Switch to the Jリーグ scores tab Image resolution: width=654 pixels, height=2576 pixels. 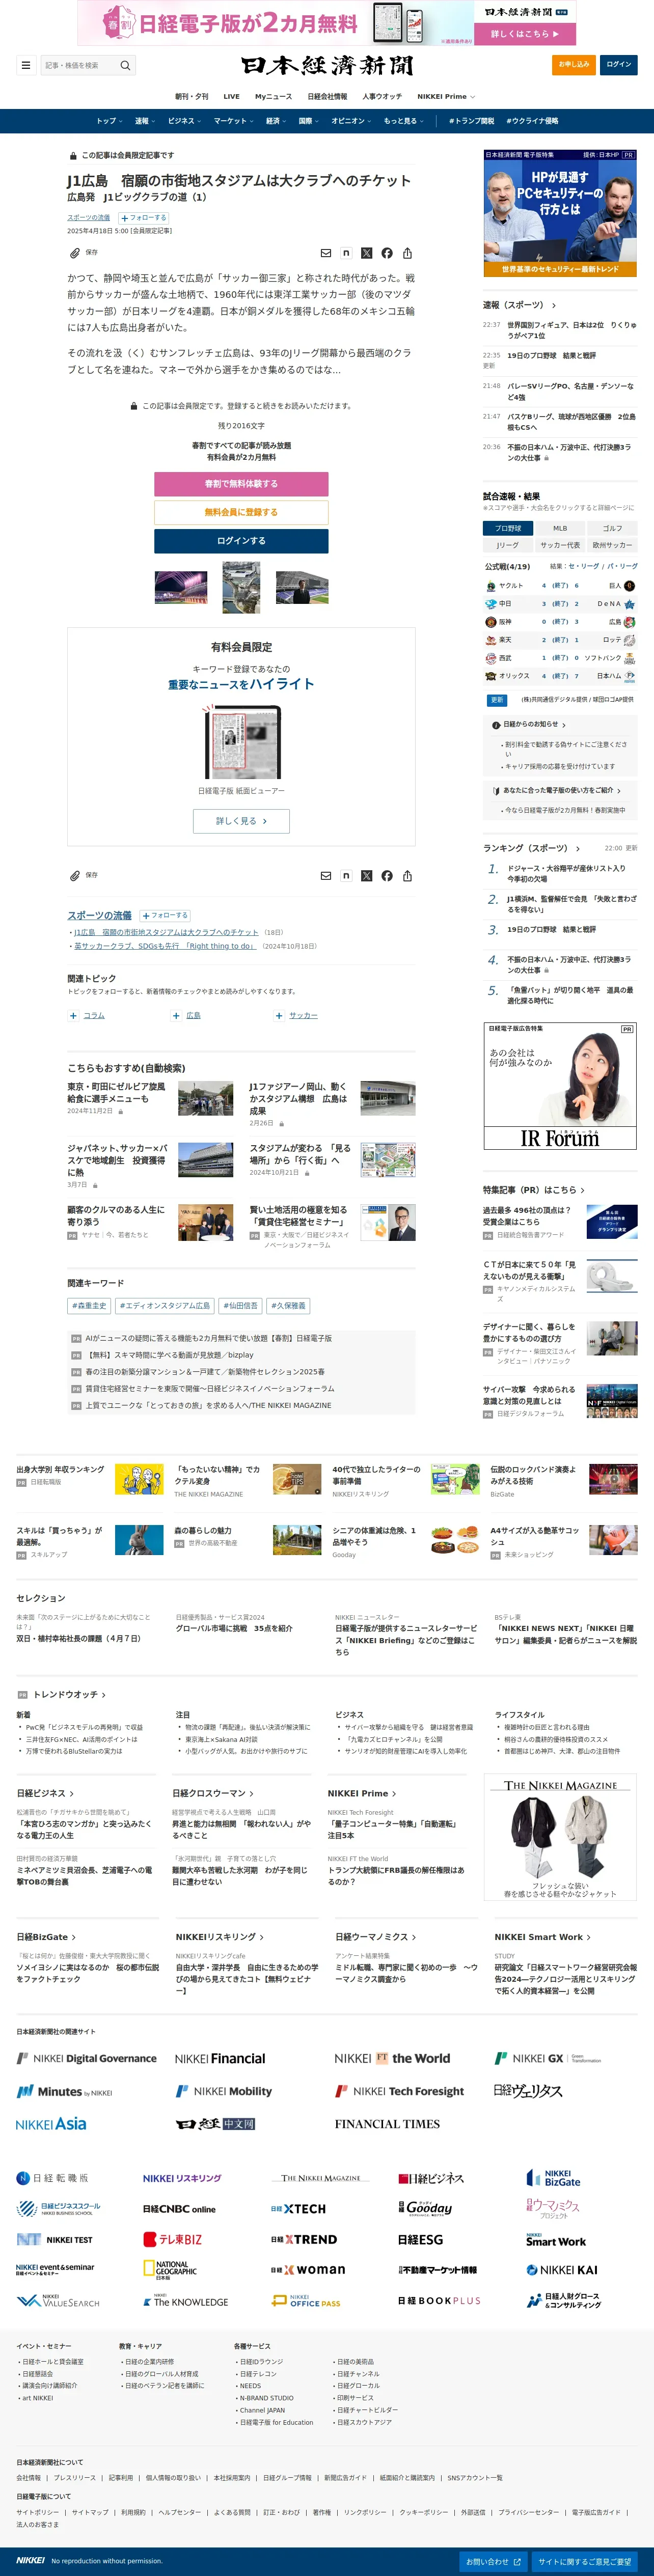508,545
